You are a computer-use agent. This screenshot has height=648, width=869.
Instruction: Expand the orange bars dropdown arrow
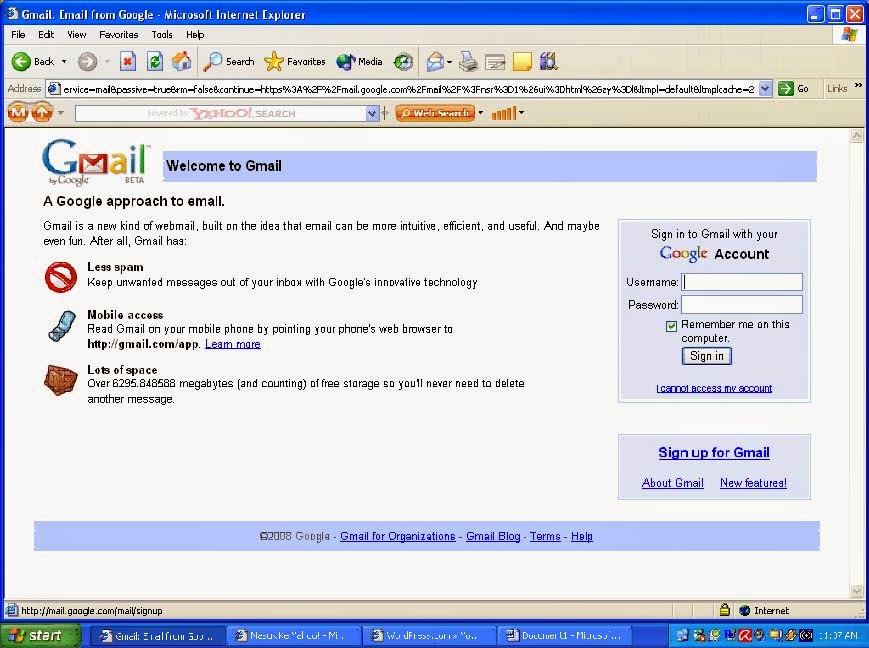[521, 113]
